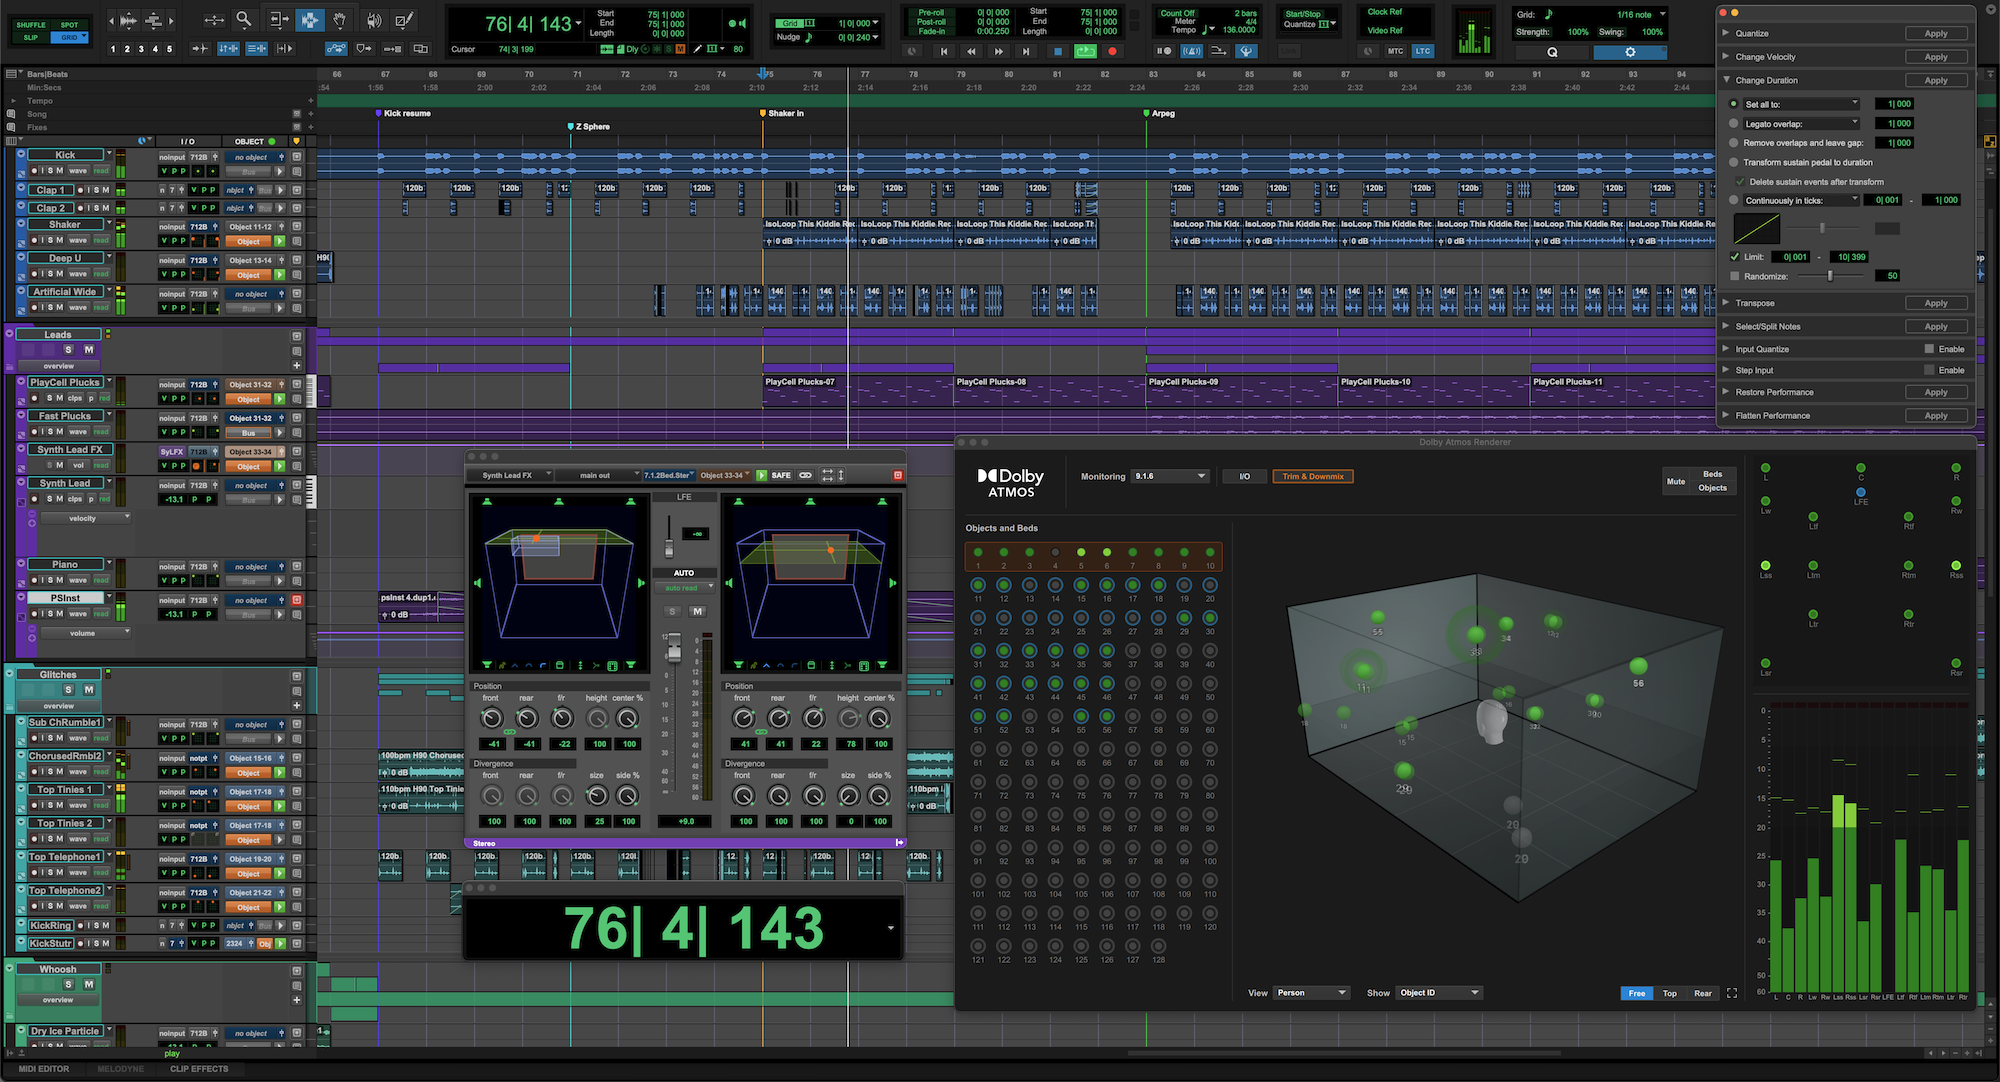Switch to the MELODYNE tab at the bottom

pos(120,1068)
